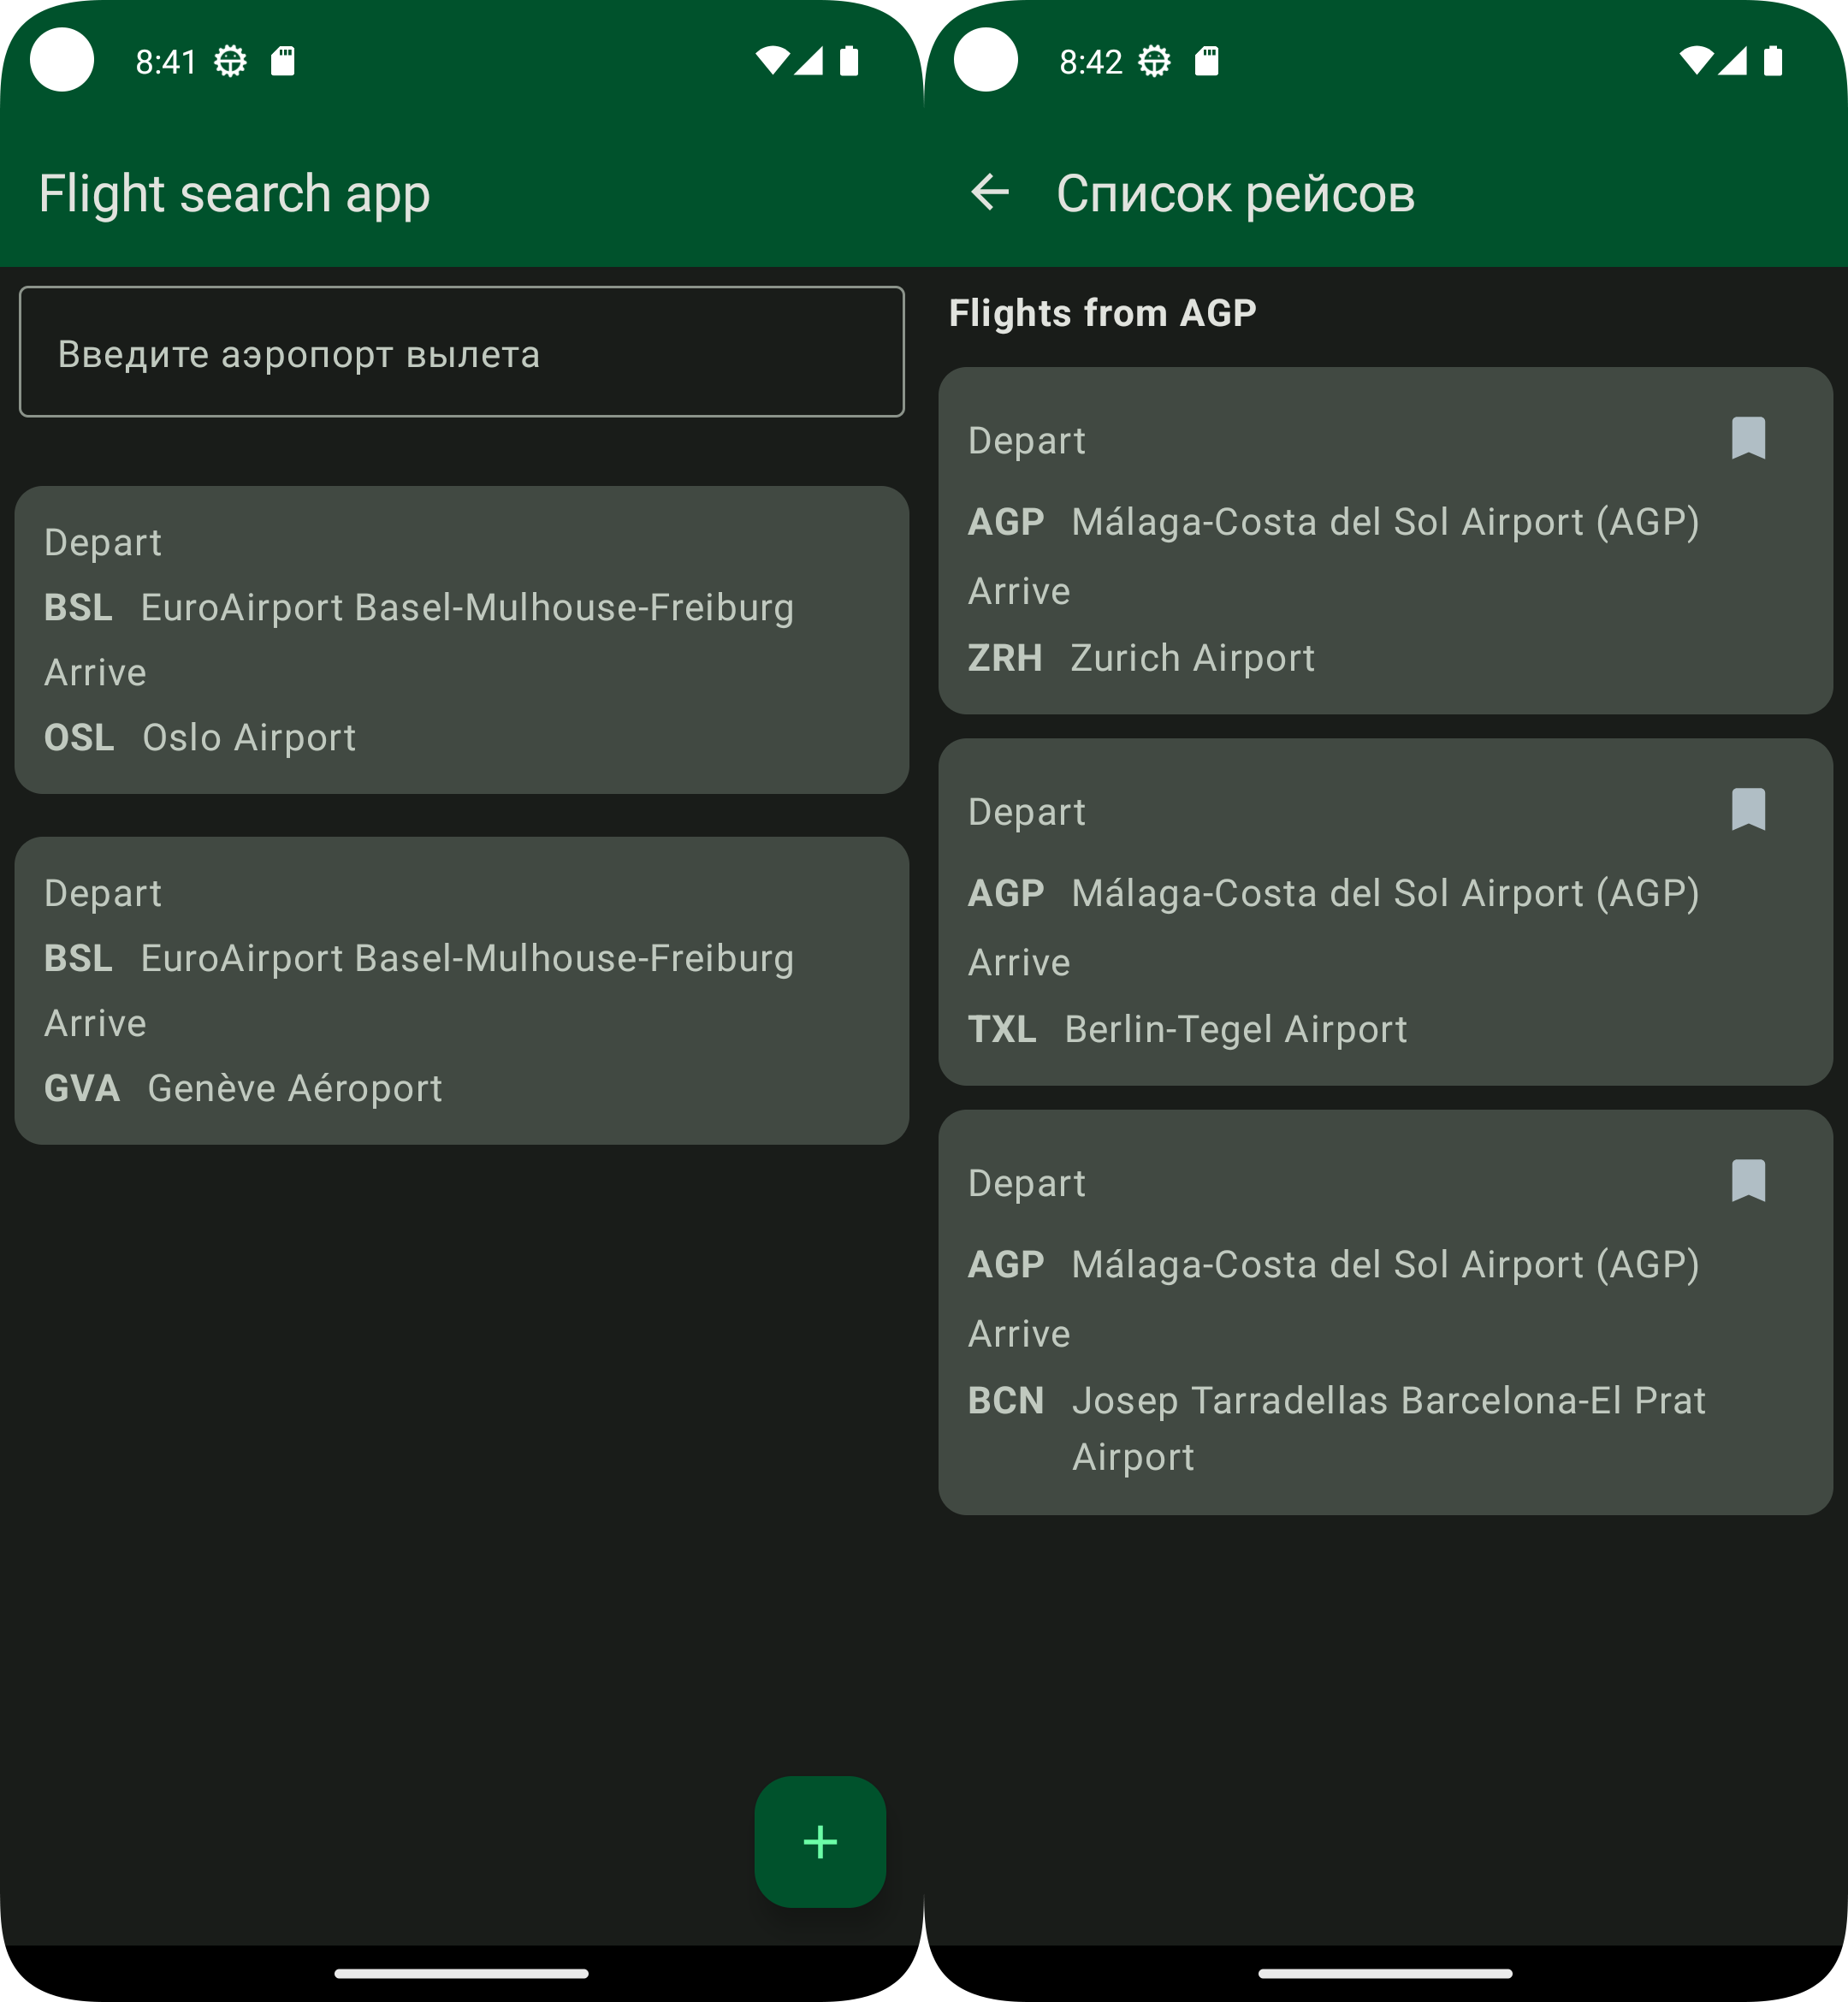
Task: Tap the Flights from AGP heading
Action: click(x=1102, y=313)
